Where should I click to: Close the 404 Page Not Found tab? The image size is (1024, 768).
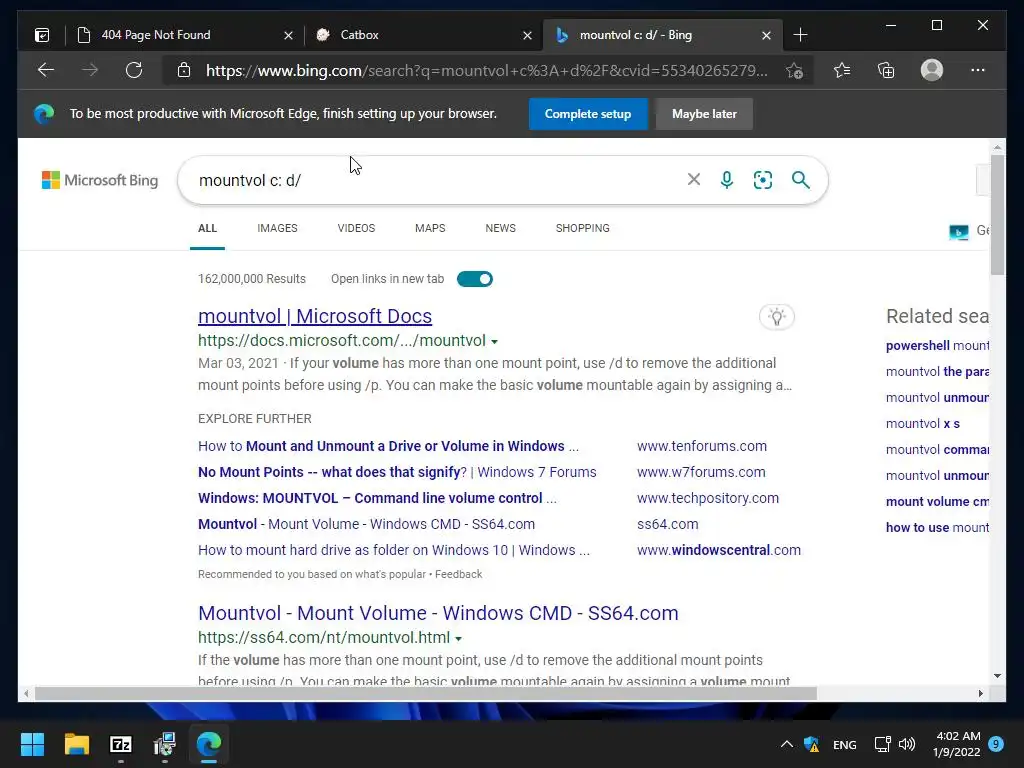(289, 36)
